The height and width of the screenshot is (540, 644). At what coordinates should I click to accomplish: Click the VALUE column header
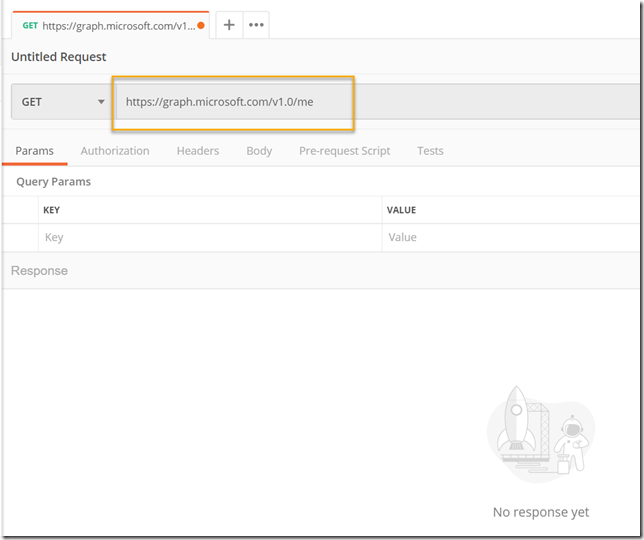tap(401, 210)
